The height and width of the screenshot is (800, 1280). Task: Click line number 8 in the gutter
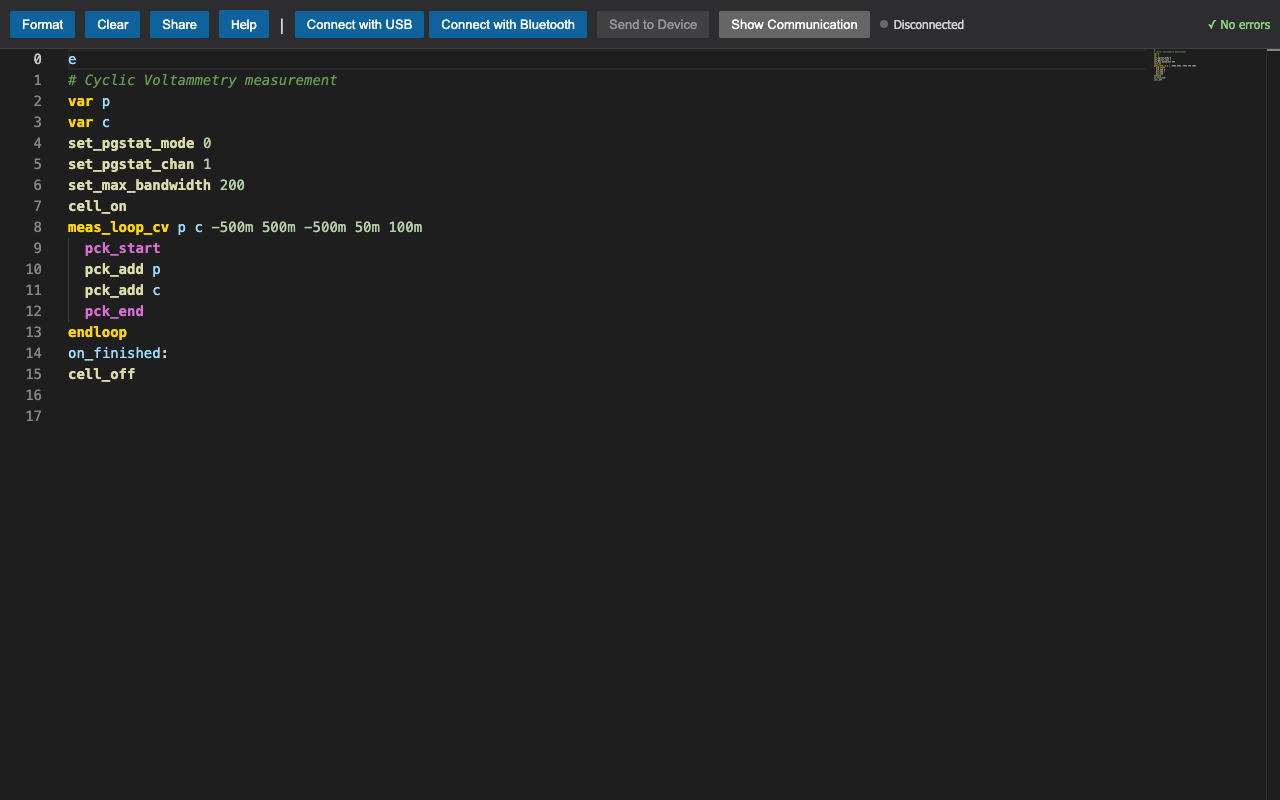pyautogui.click(x=37, y=227)
